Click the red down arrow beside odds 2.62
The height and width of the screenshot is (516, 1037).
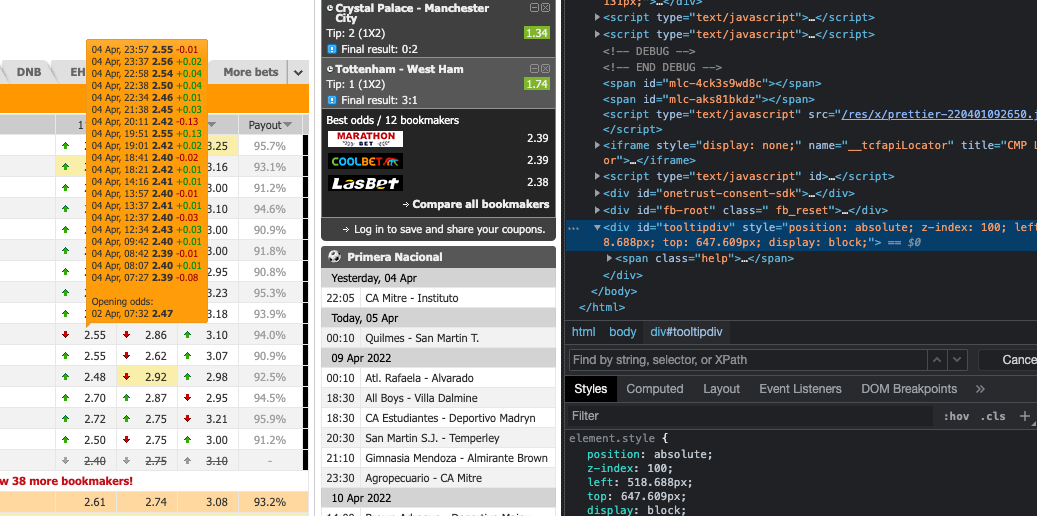coord(126,356)
